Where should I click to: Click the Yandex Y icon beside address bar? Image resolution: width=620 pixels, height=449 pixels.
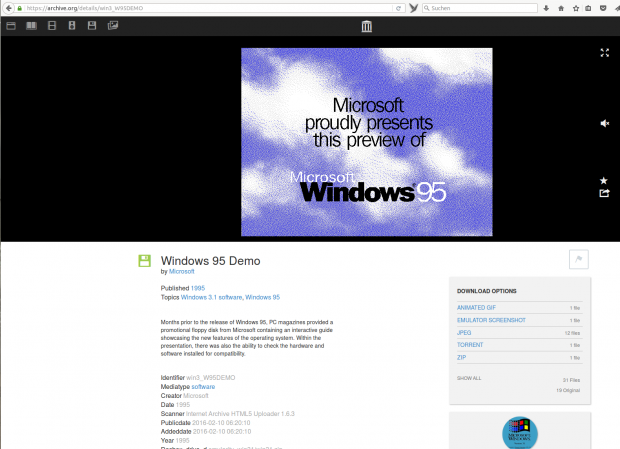414,8
